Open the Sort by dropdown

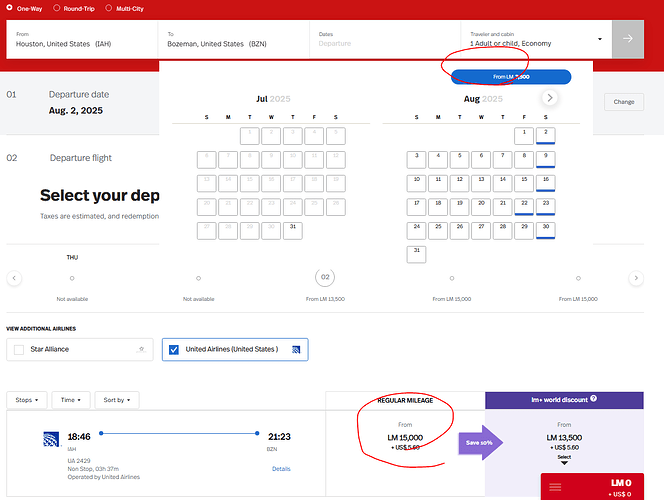coord(117,400)
